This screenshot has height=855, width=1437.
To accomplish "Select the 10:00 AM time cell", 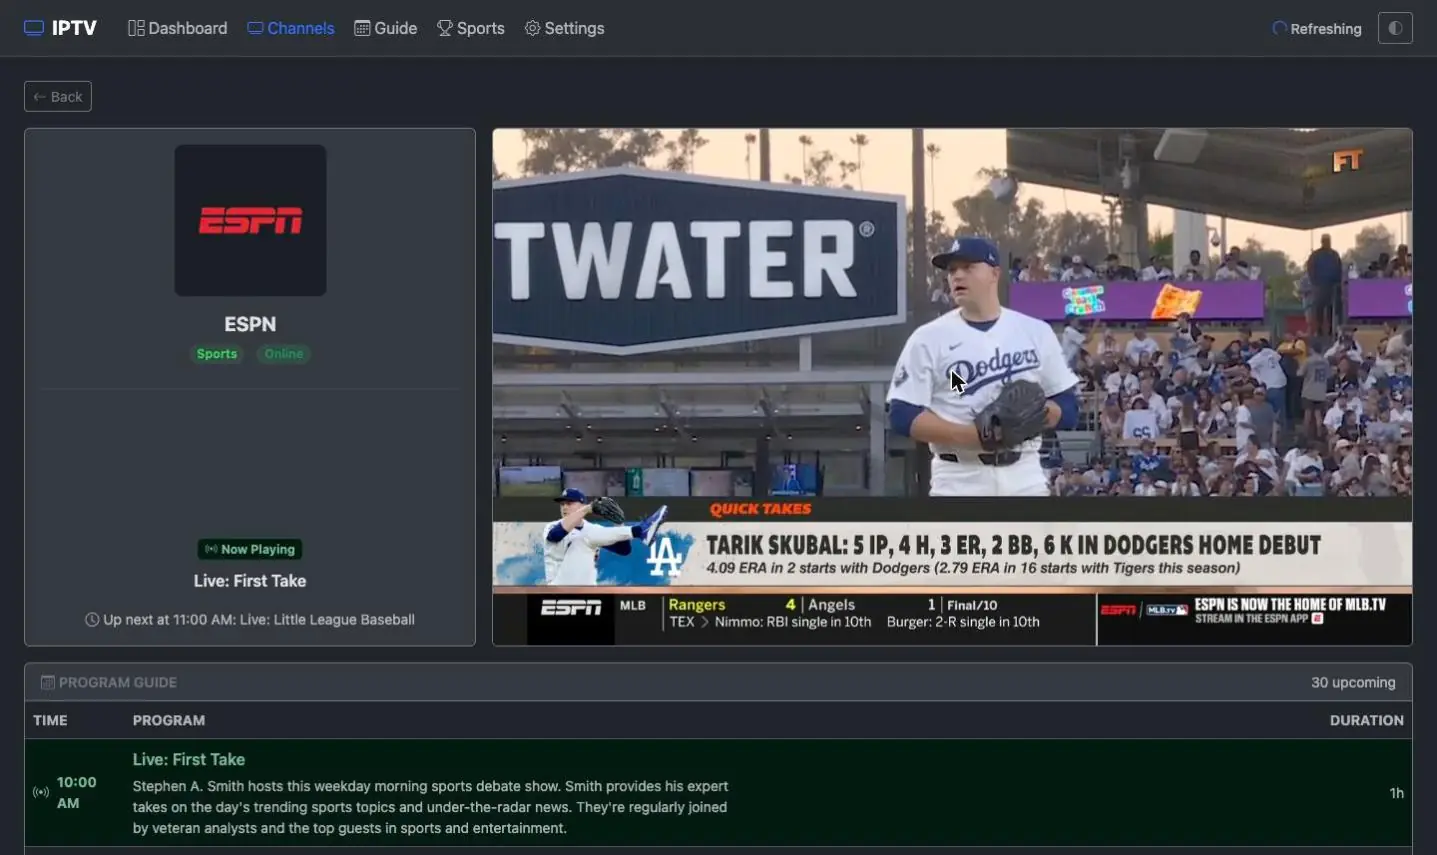I will pos(77,793).
